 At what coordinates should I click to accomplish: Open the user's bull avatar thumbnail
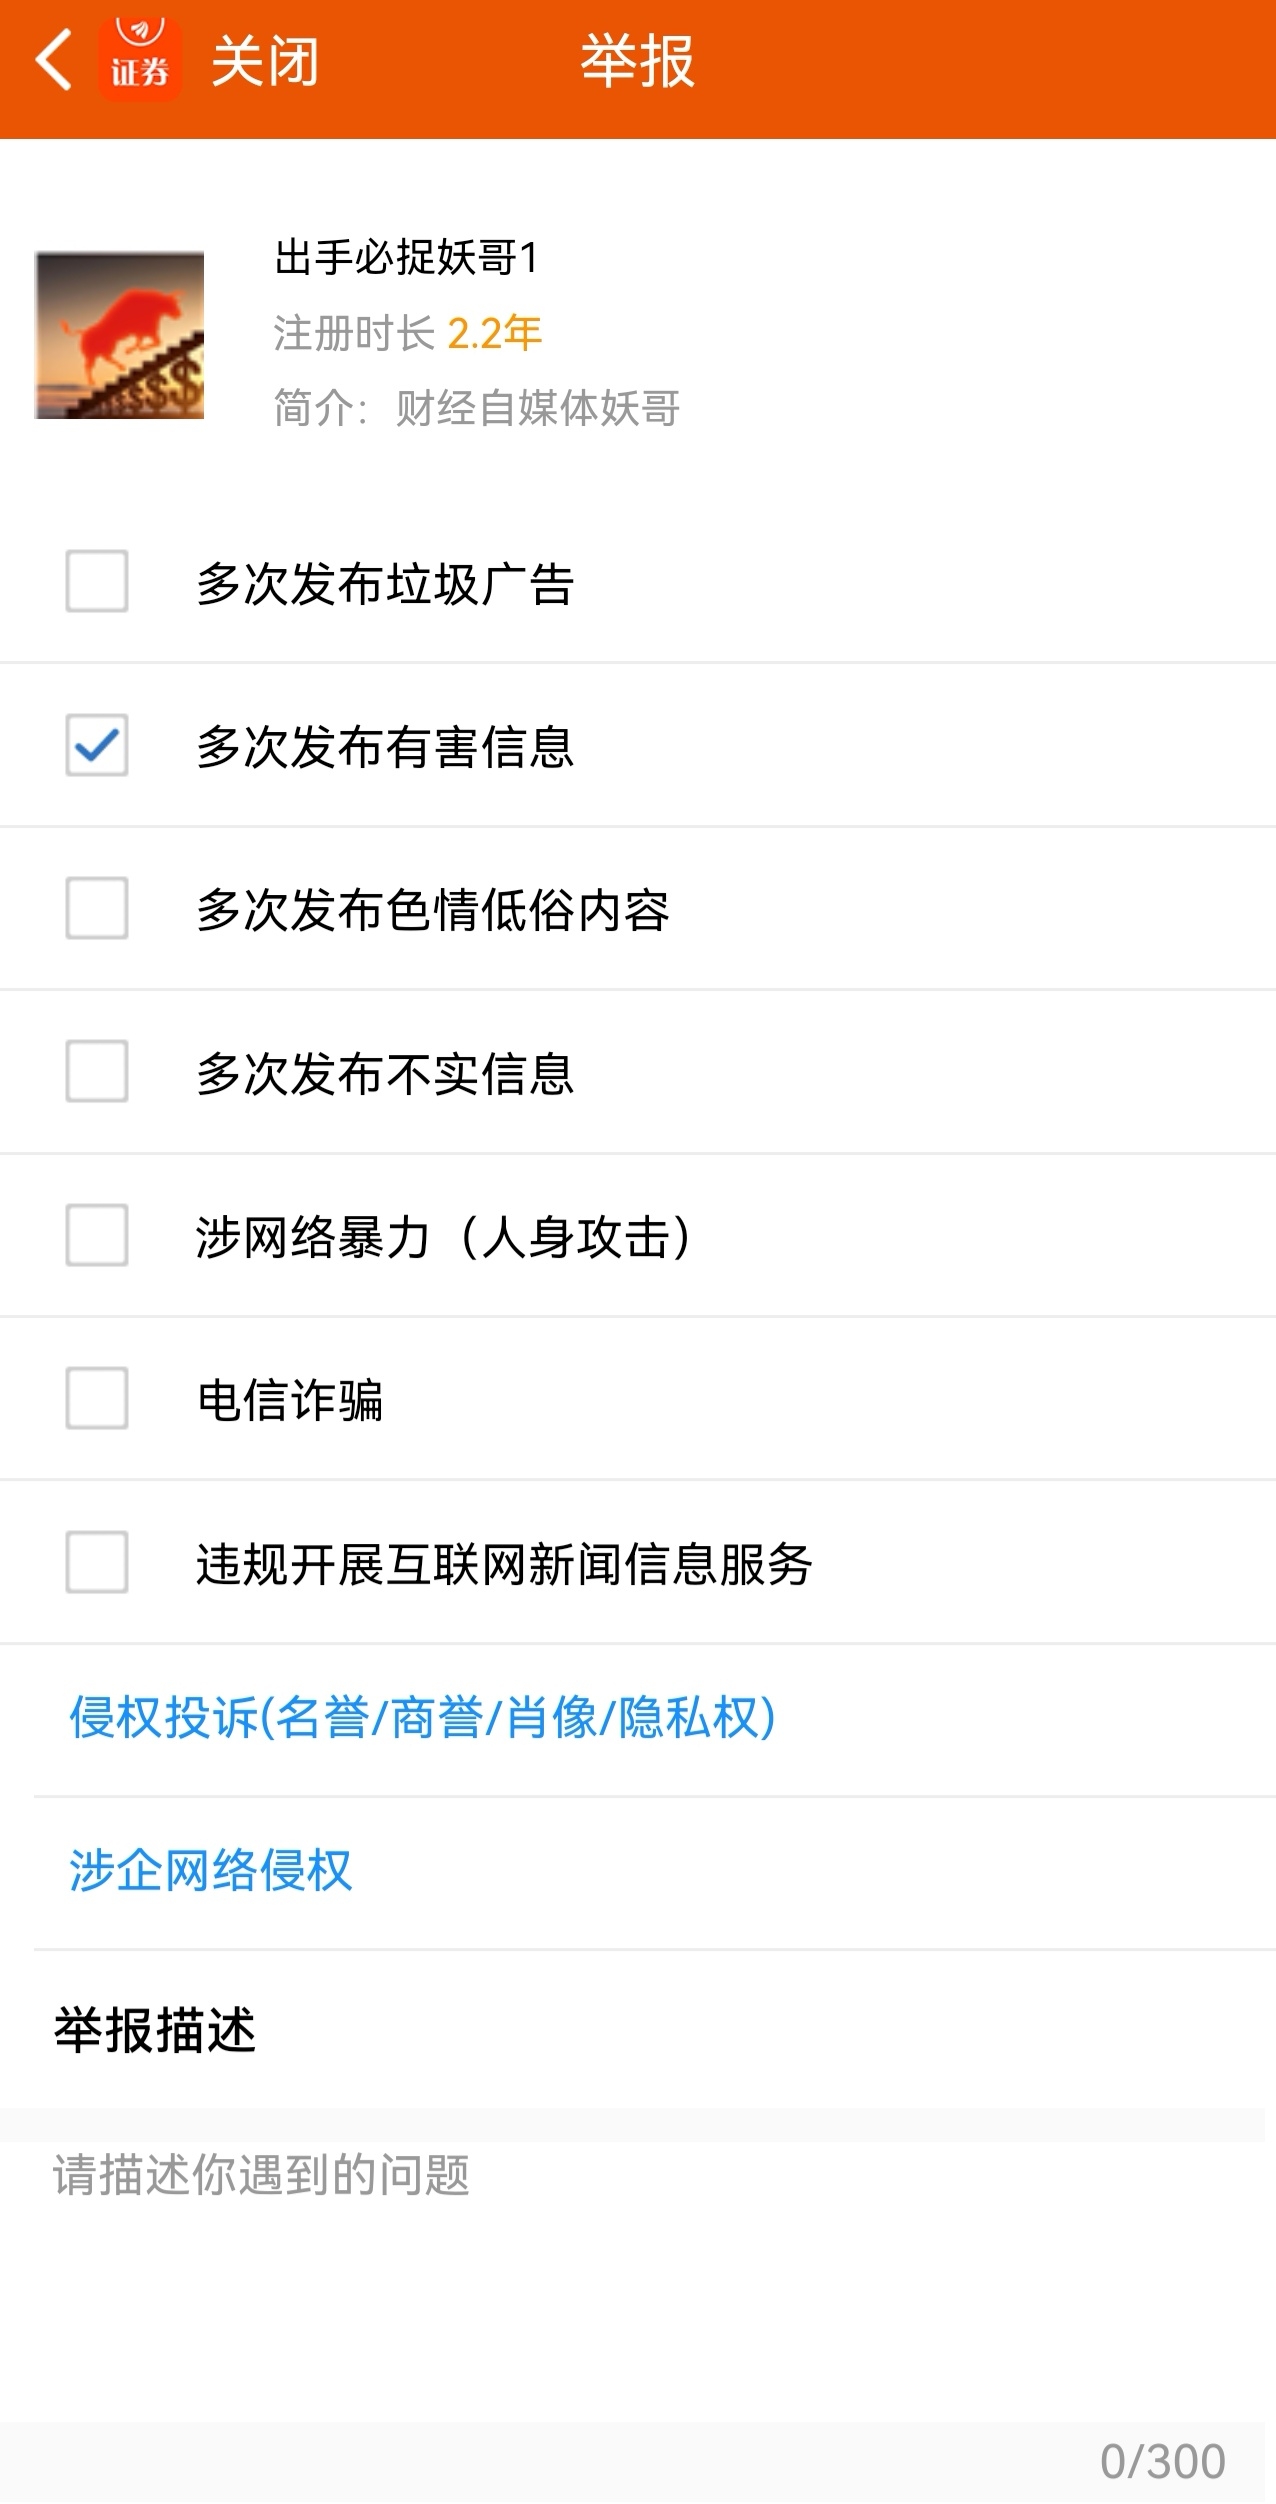[120, 335]
